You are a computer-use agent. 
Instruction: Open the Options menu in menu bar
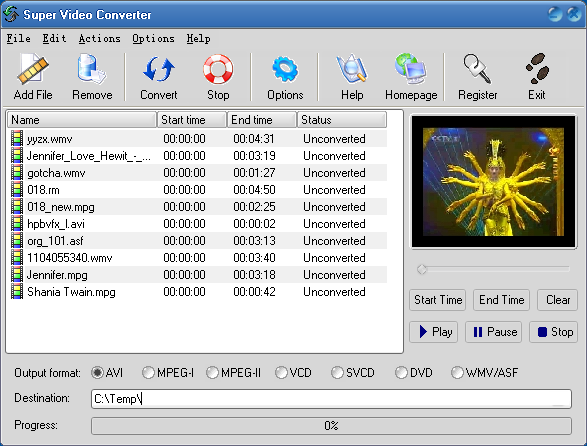(x=153, y=39)
